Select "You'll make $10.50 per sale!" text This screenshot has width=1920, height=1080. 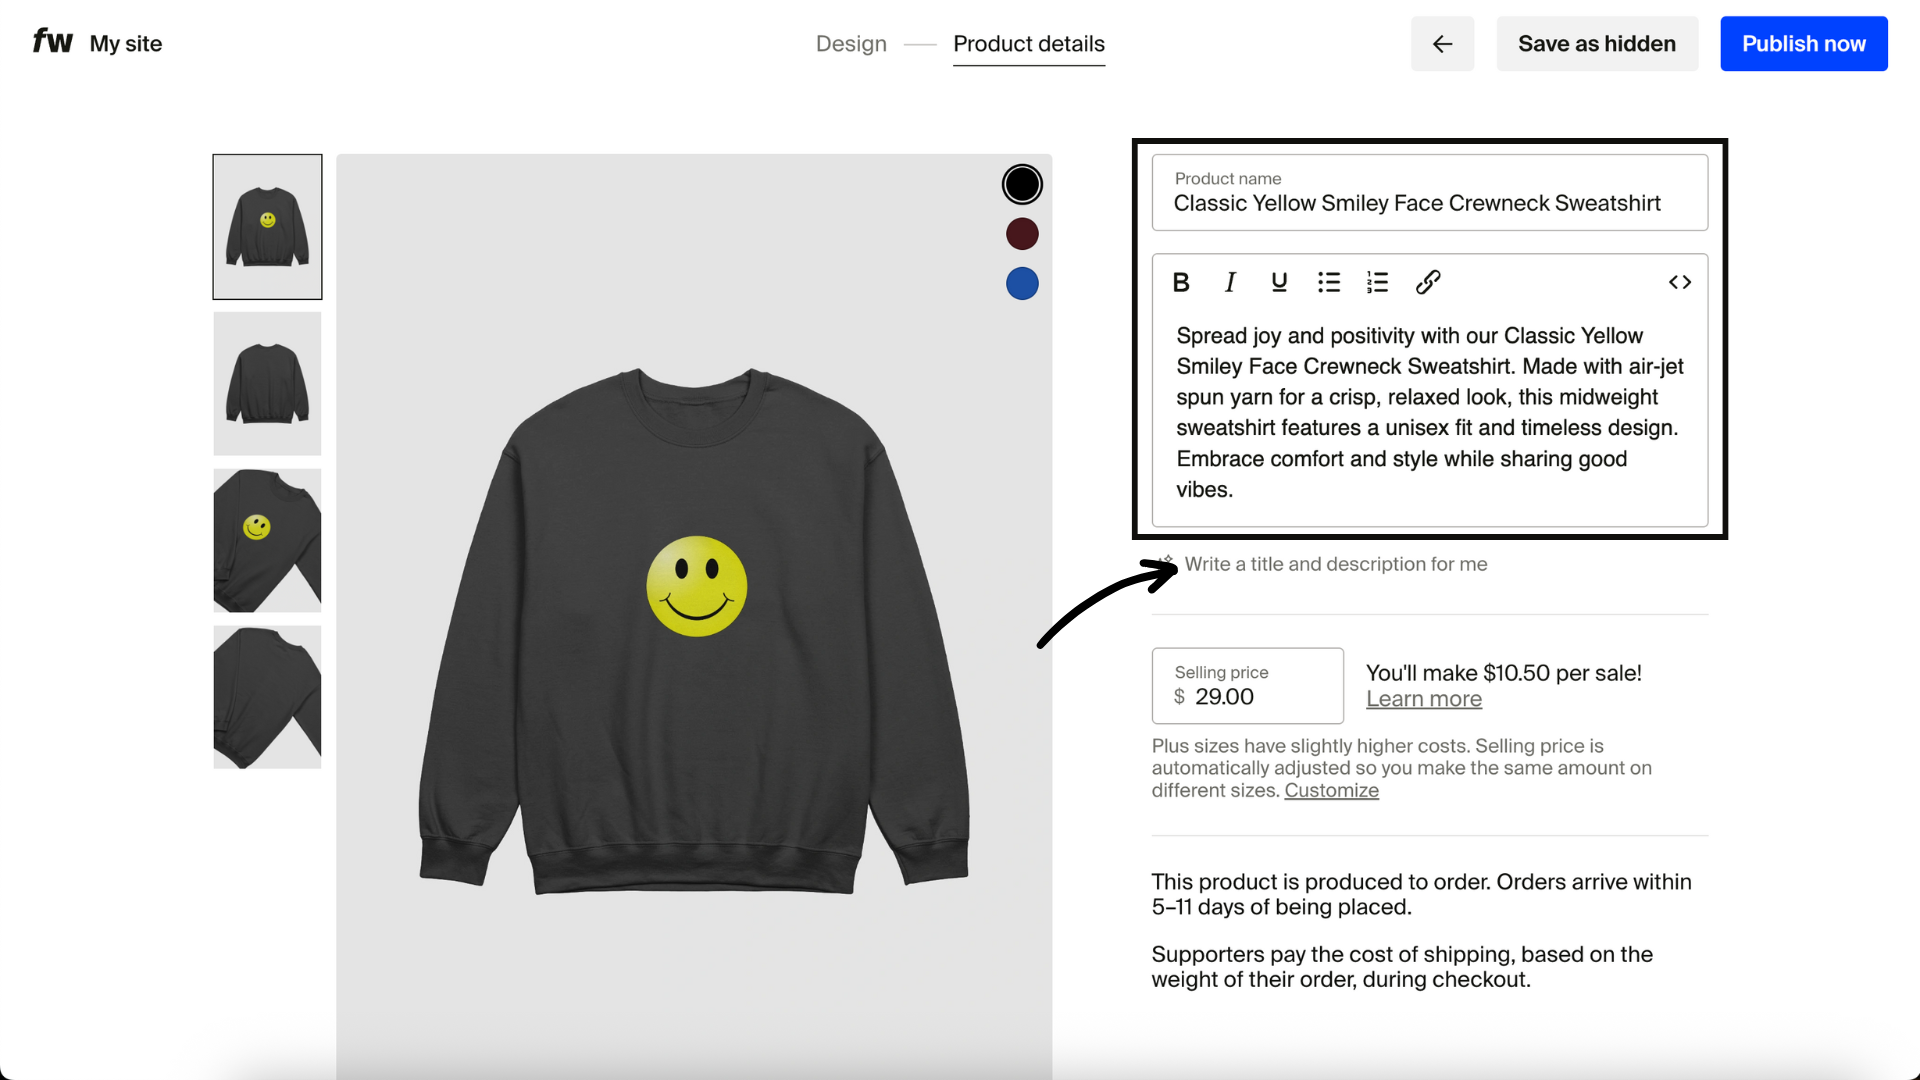tap(1504, 673)
